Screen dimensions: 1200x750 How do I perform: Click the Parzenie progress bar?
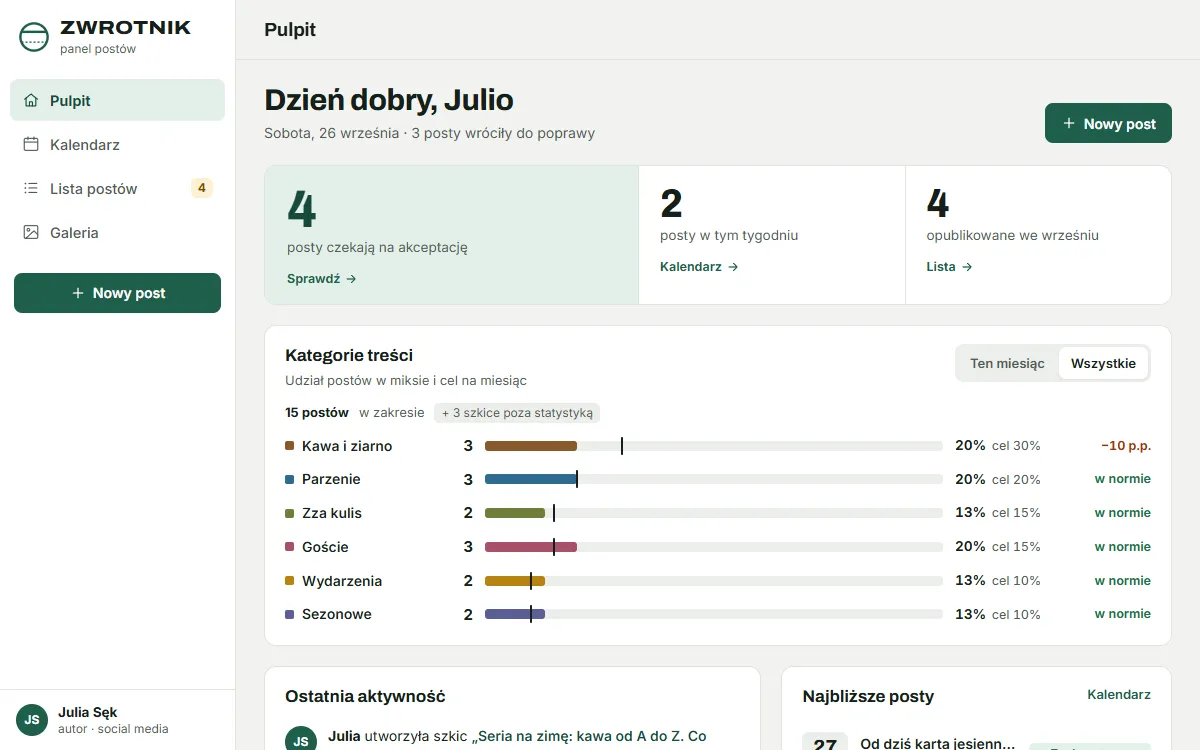tap(714, 479)
